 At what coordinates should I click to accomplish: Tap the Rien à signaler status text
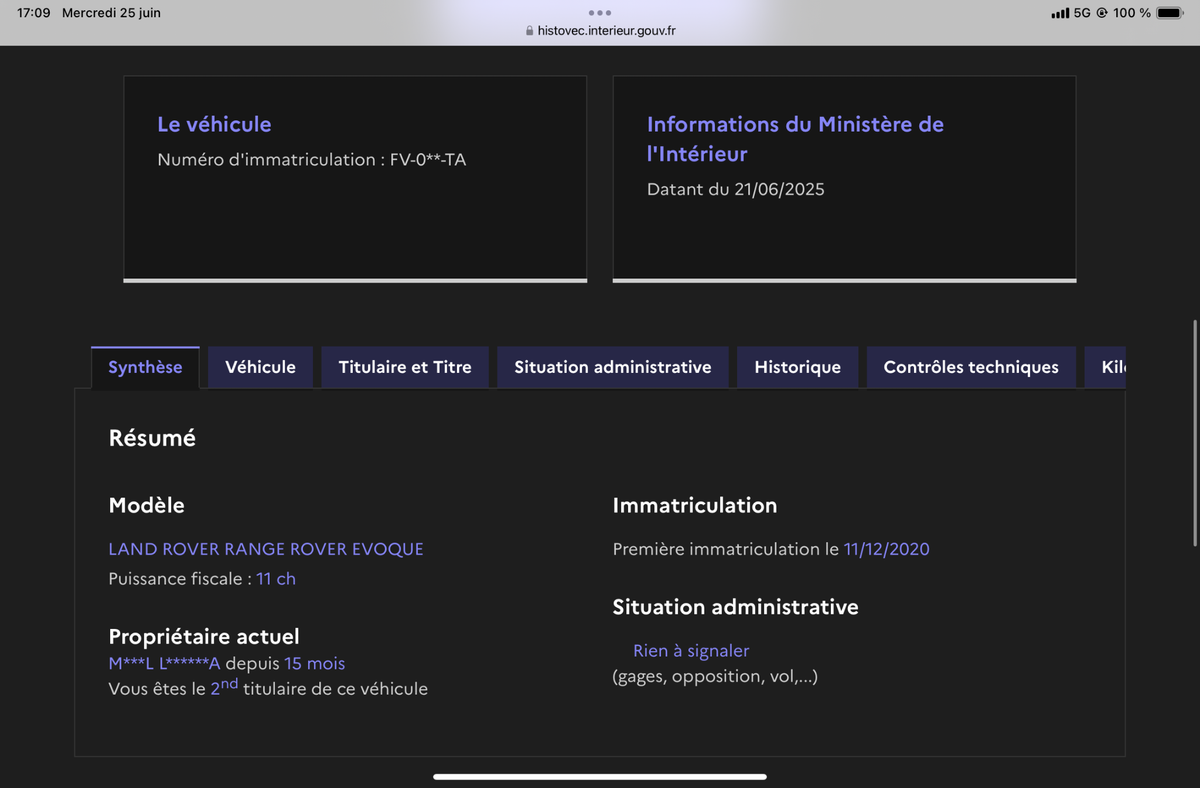point(691,651)
